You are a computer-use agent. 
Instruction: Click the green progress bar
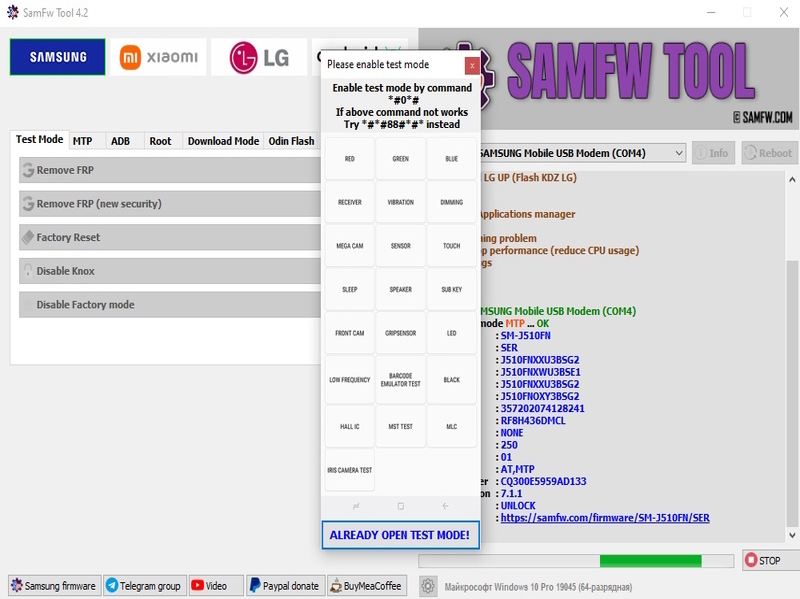tap(651, 561)
